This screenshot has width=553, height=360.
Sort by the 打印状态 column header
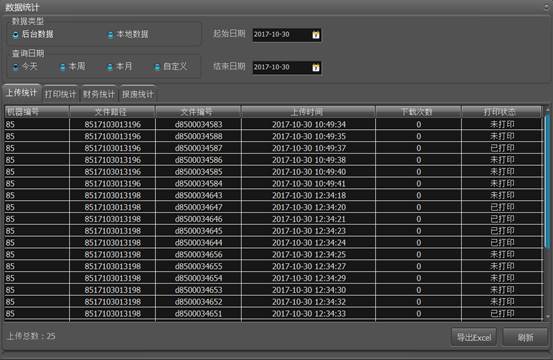point(502,112)
